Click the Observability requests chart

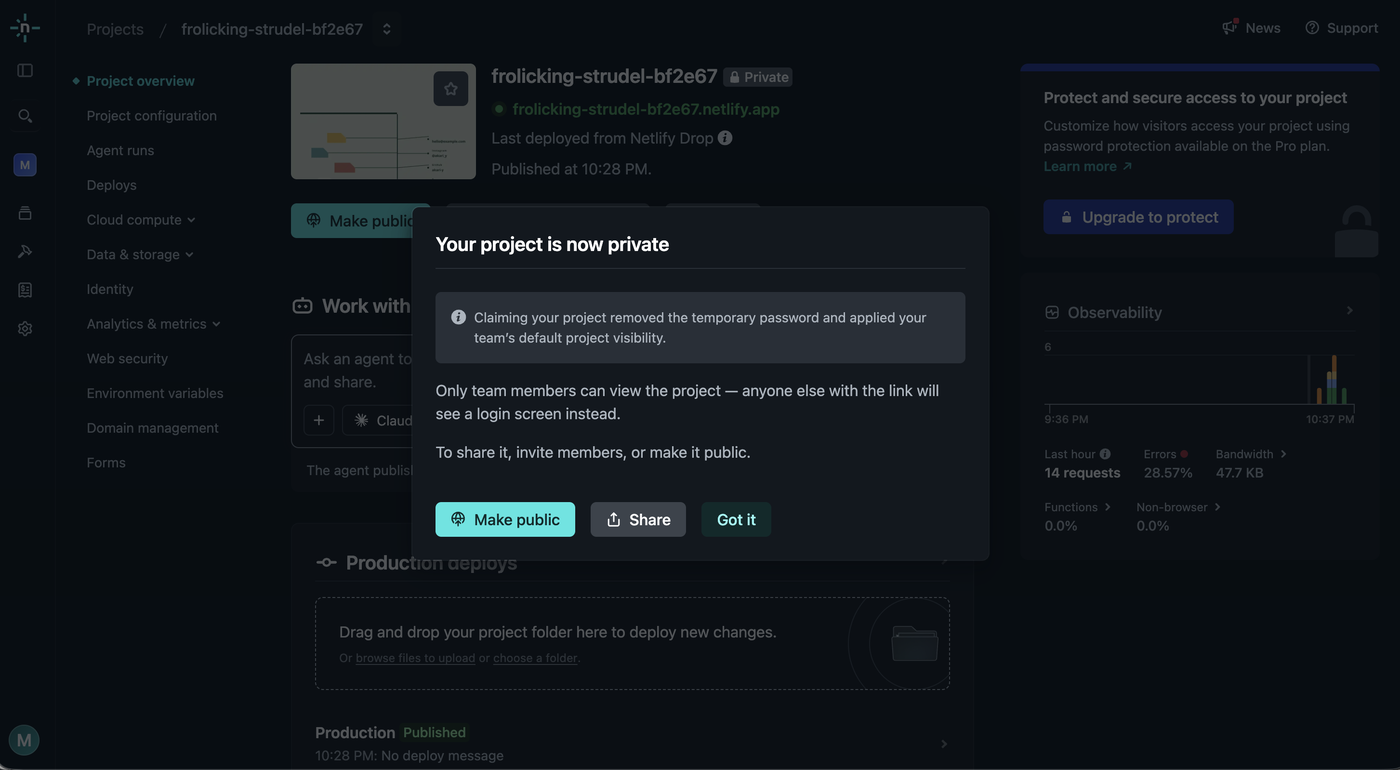(x=1200, y=378)
